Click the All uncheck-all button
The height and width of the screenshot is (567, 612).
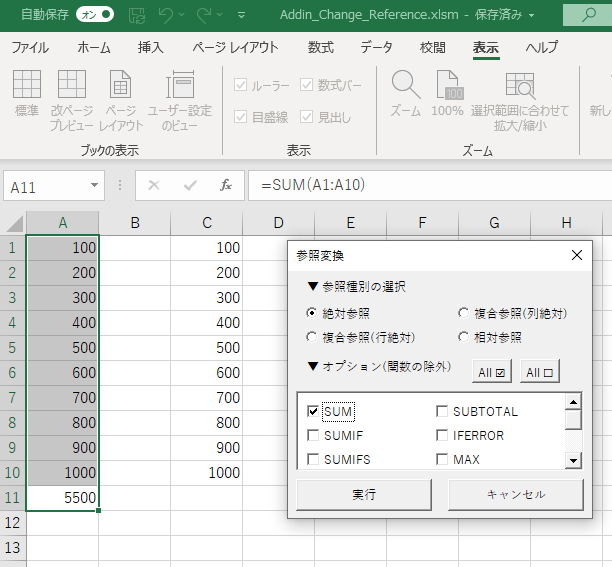[x=539, y=372]
